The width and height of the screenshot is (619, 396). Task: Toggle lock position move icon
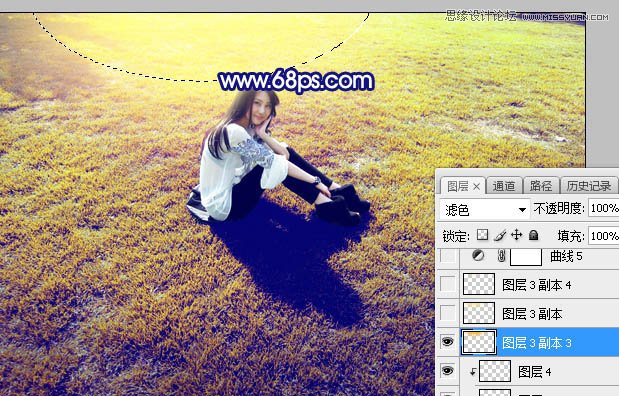click(x=516, y=235)
